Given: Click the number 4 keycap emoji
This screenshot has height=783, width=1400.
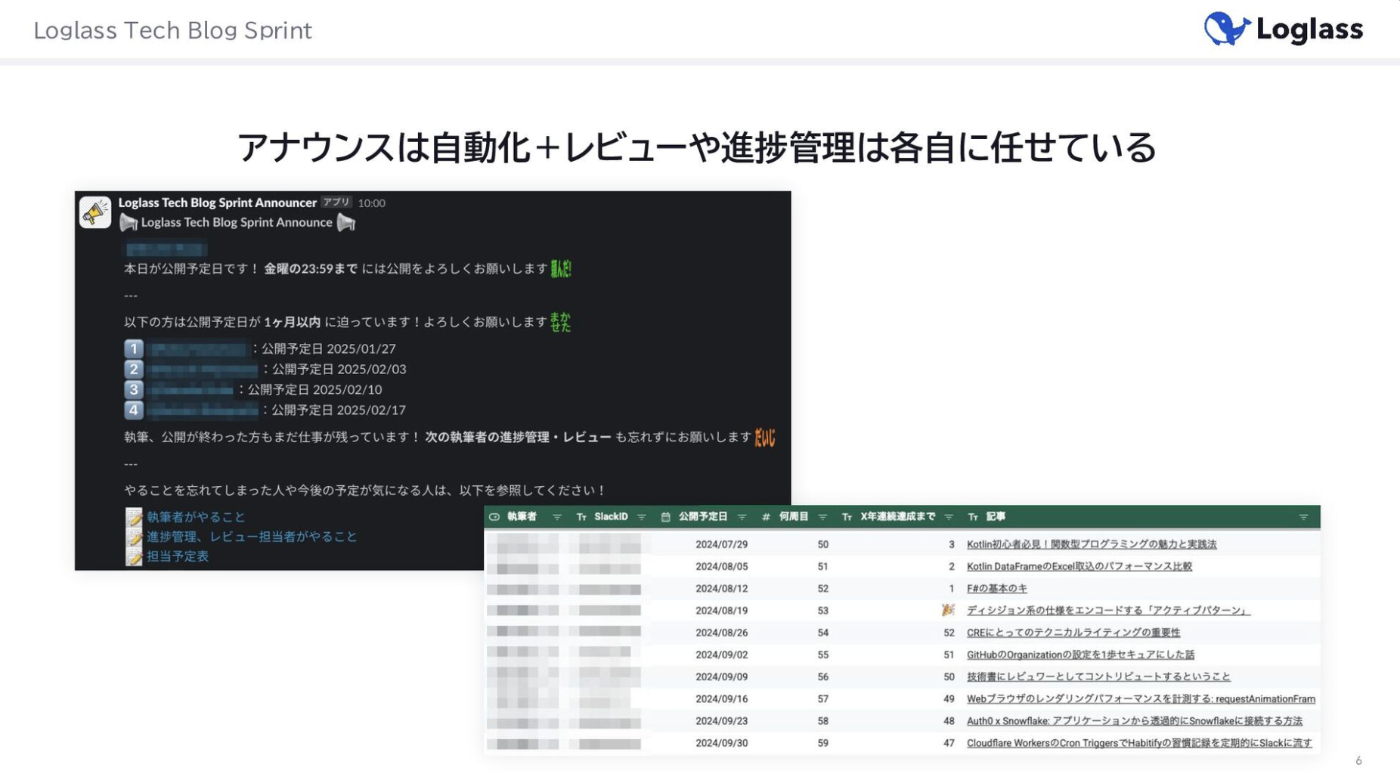Looking at the screenshot, I should 134,410.
